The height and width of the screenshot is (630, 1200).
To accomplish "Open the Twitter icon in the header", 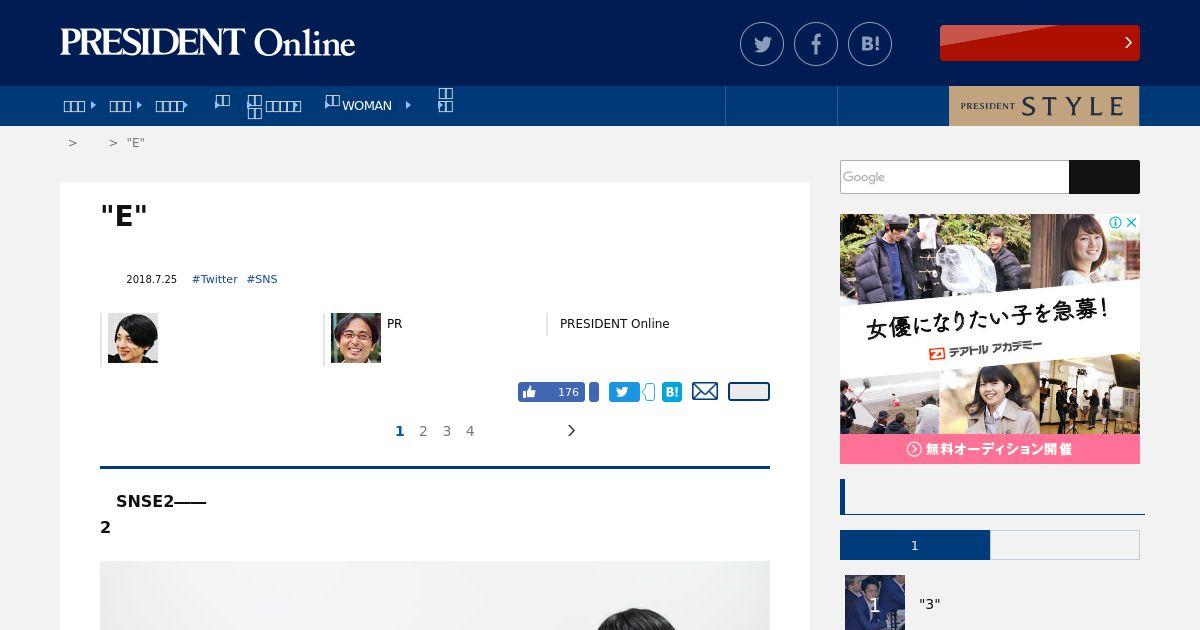I will [762, 44].
